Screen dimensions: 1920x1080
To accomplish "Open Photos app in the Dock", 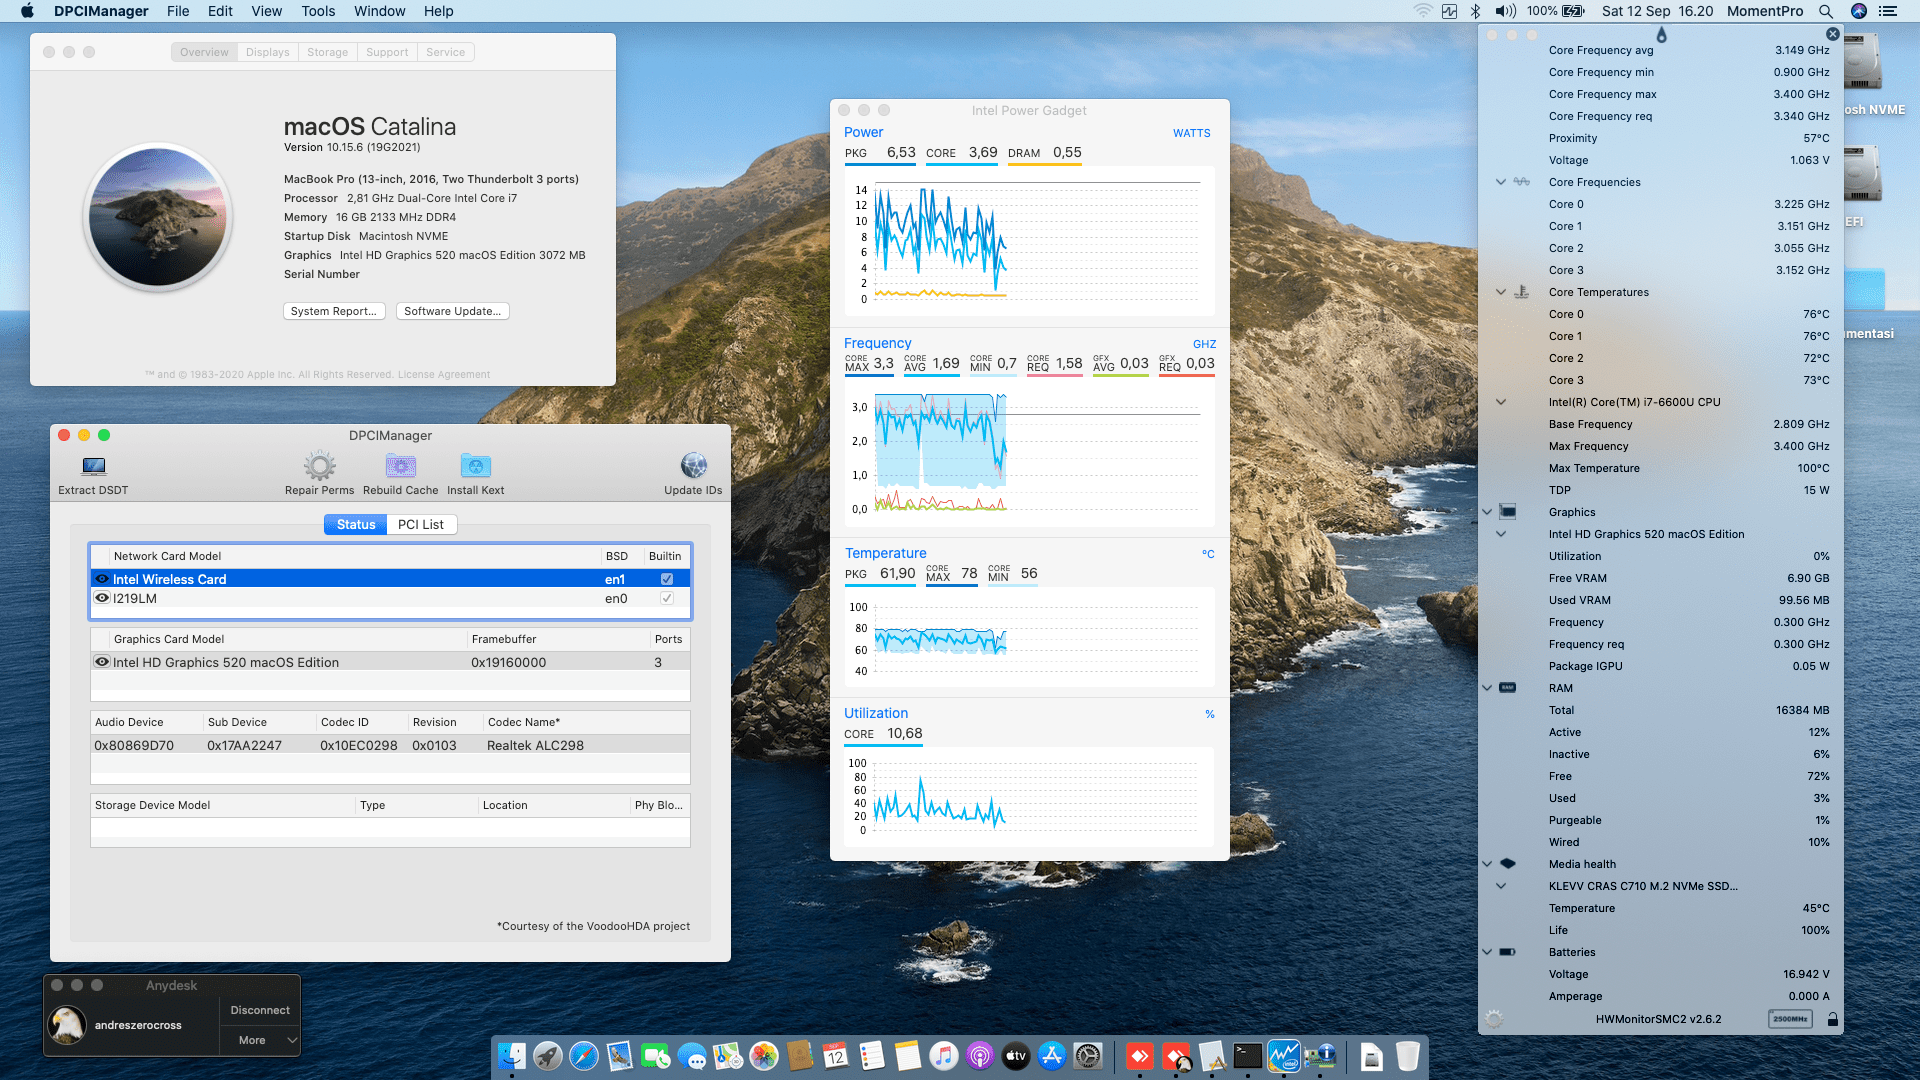I will point(764,1056).
